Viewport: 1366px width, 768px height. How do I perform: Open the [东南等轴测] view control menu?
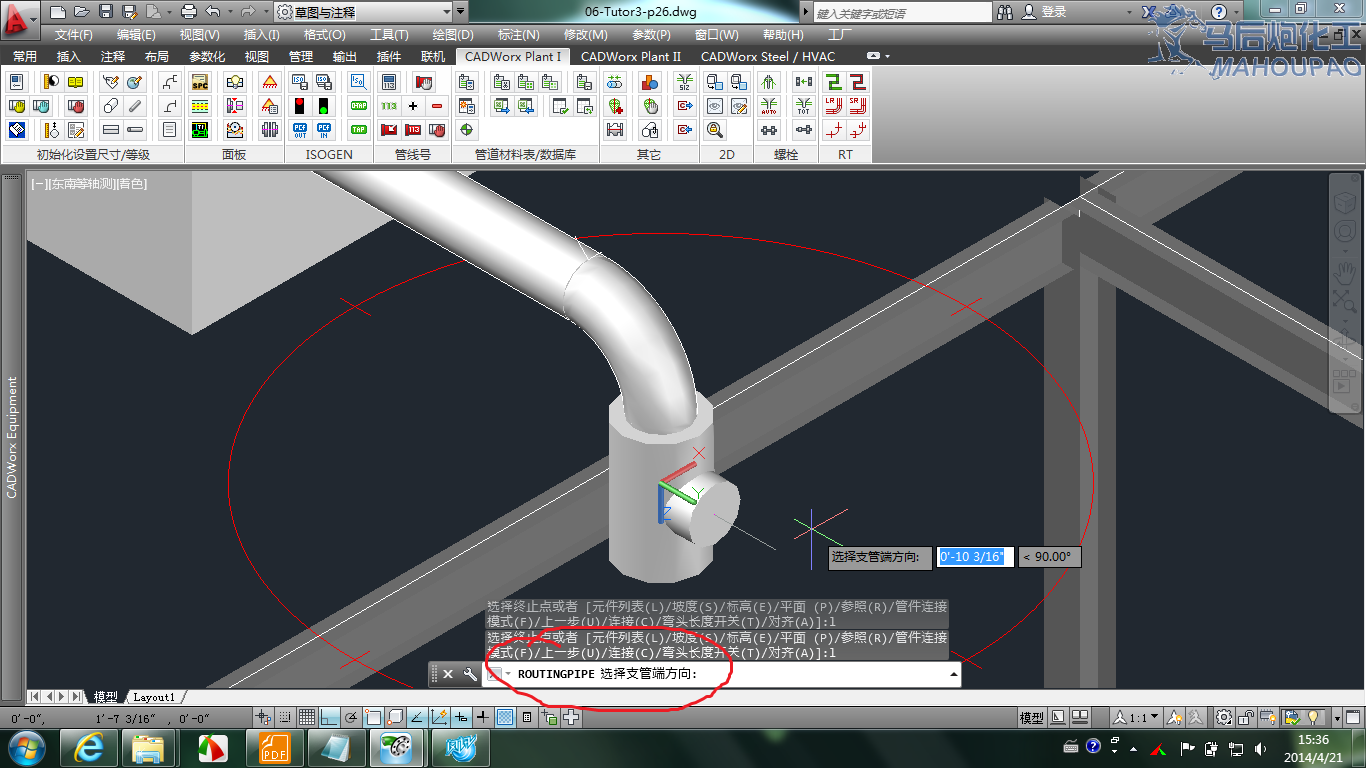(82, 183)
